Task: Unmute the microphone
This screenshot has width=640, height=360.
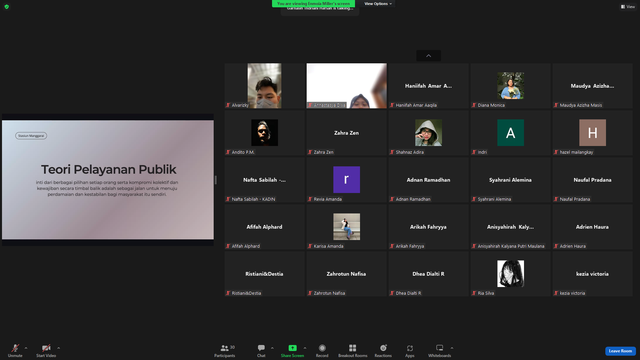Action: 15,350
